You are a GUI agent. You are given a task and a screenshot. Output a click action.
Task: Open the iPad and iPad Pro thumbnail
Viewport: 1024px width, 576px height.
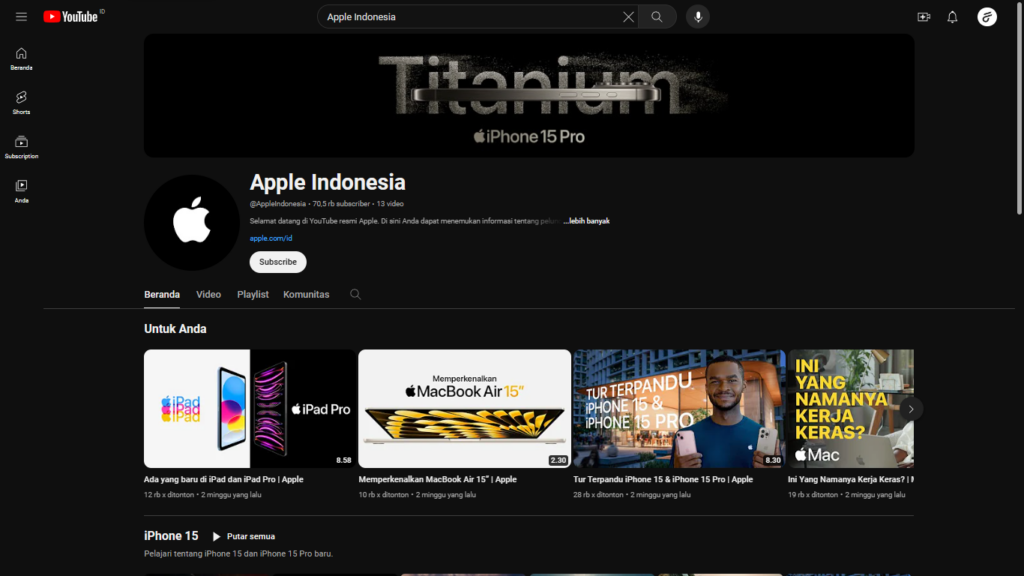(250, 409)
